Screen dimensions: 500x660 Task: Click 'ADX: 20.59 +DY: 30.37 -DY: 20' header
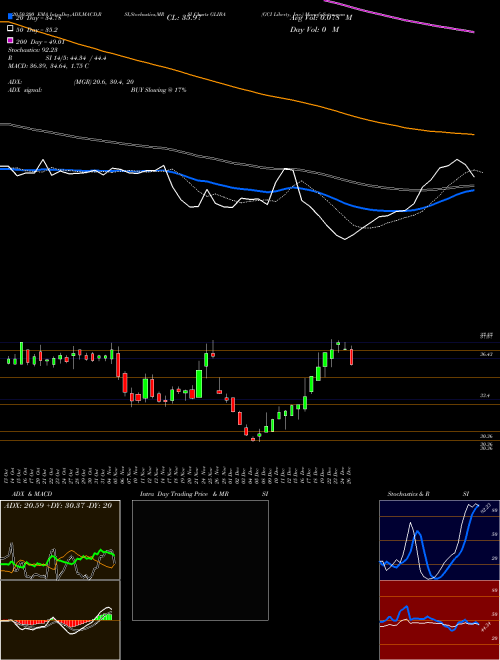tap(58, 505)
